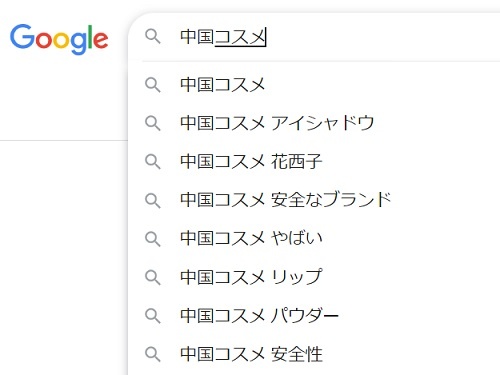Choose the 中国コスメ やばい suggestion

tap(314, 239)
